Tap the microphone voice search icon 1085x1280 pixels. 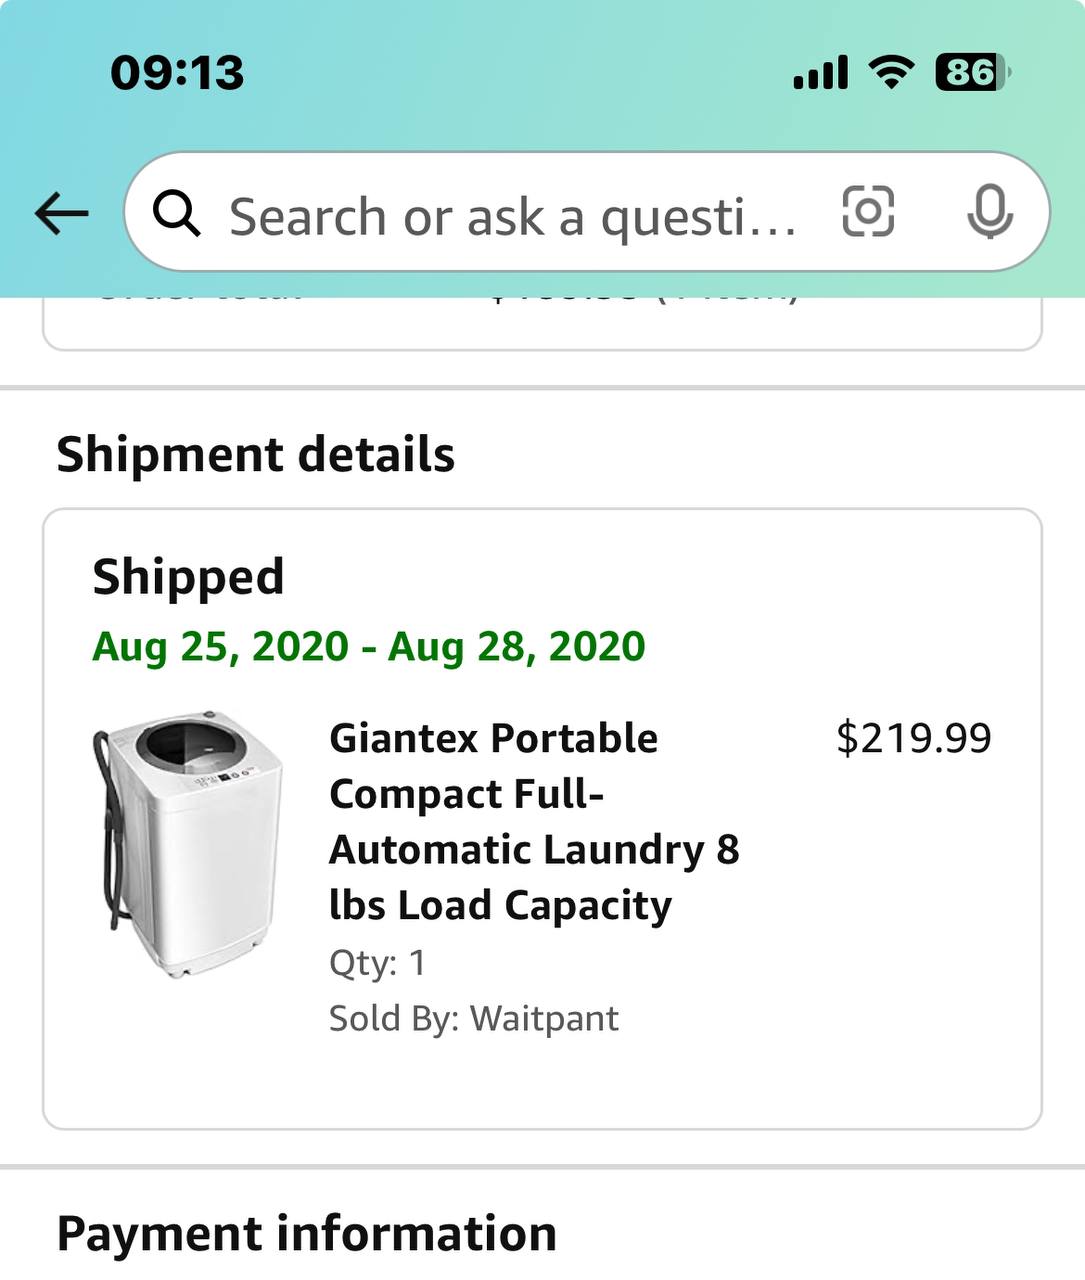point(990,212)
